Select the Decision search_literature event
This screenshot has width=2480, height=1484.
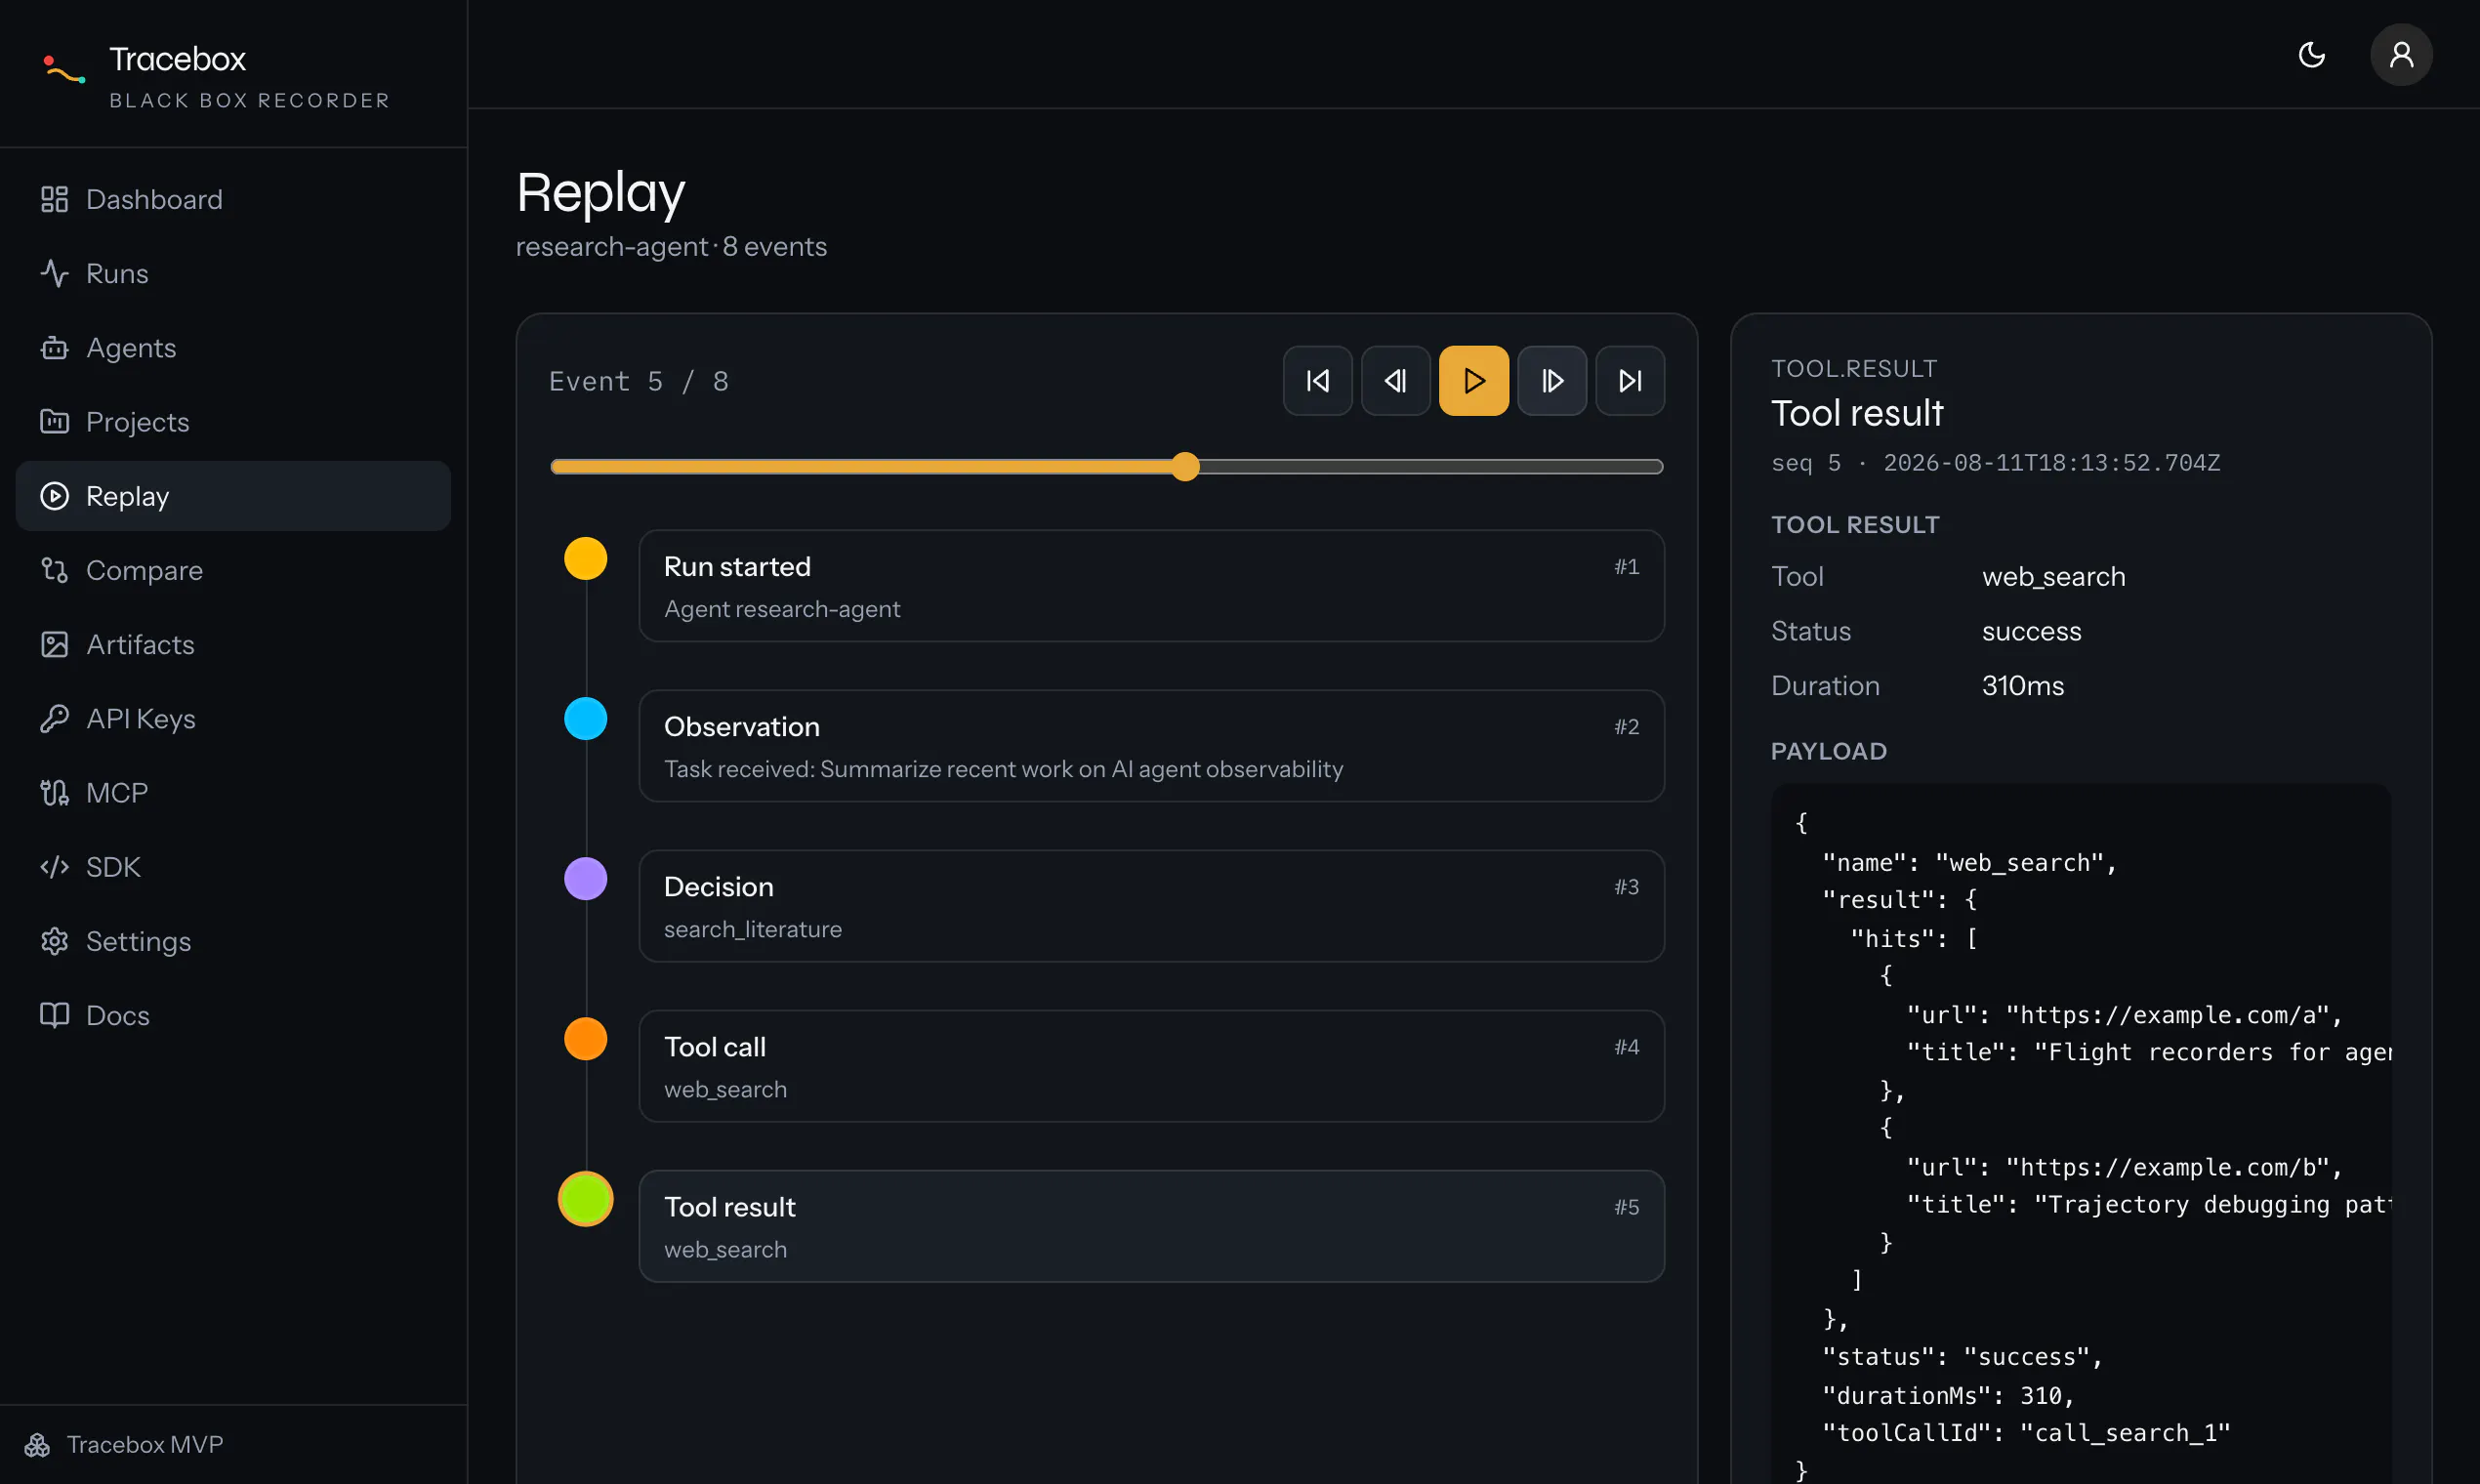pos(1151,906)
